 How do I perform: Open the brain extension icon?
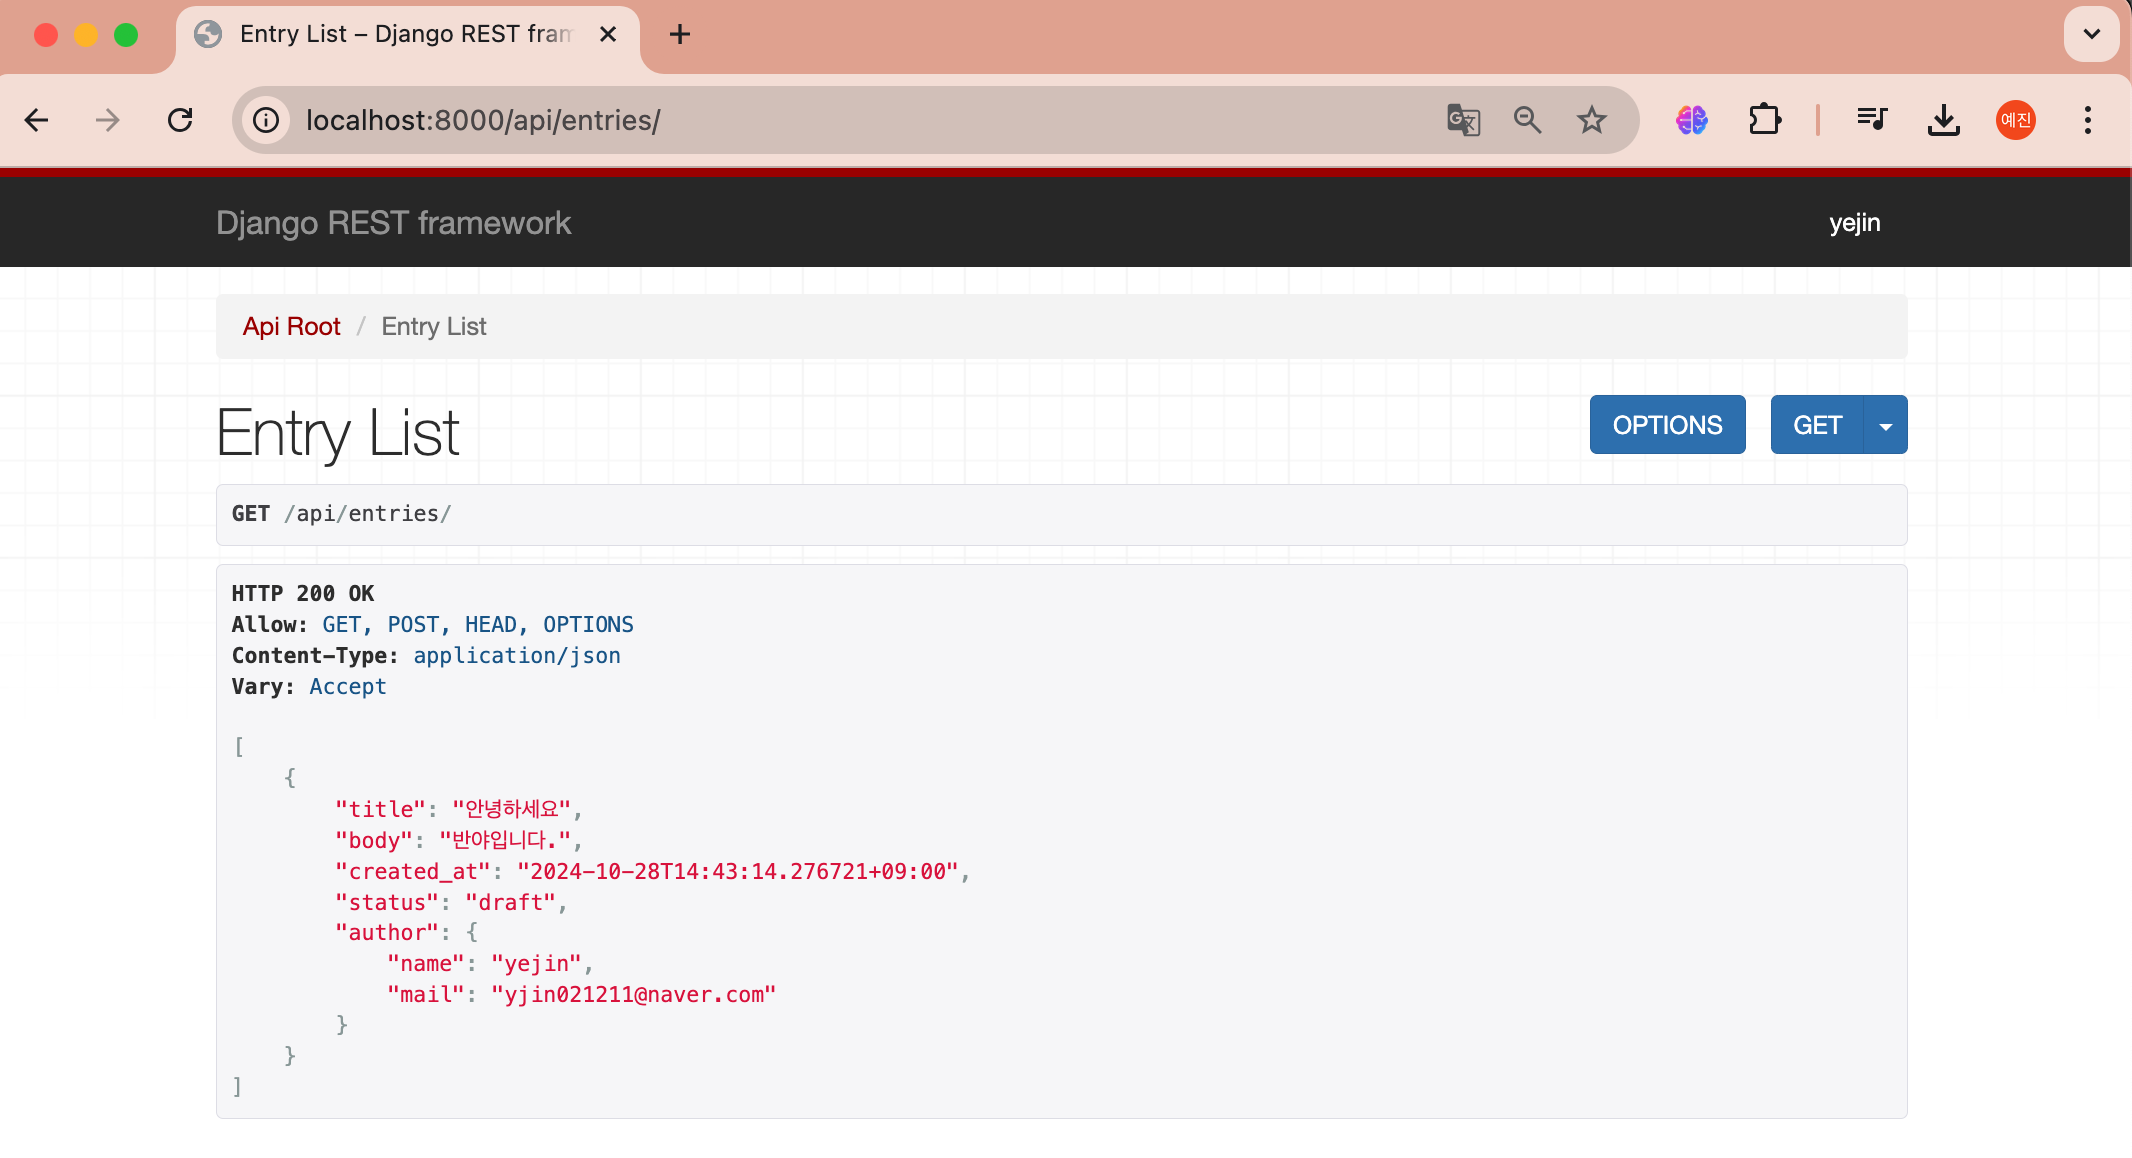pos(1691,121)
